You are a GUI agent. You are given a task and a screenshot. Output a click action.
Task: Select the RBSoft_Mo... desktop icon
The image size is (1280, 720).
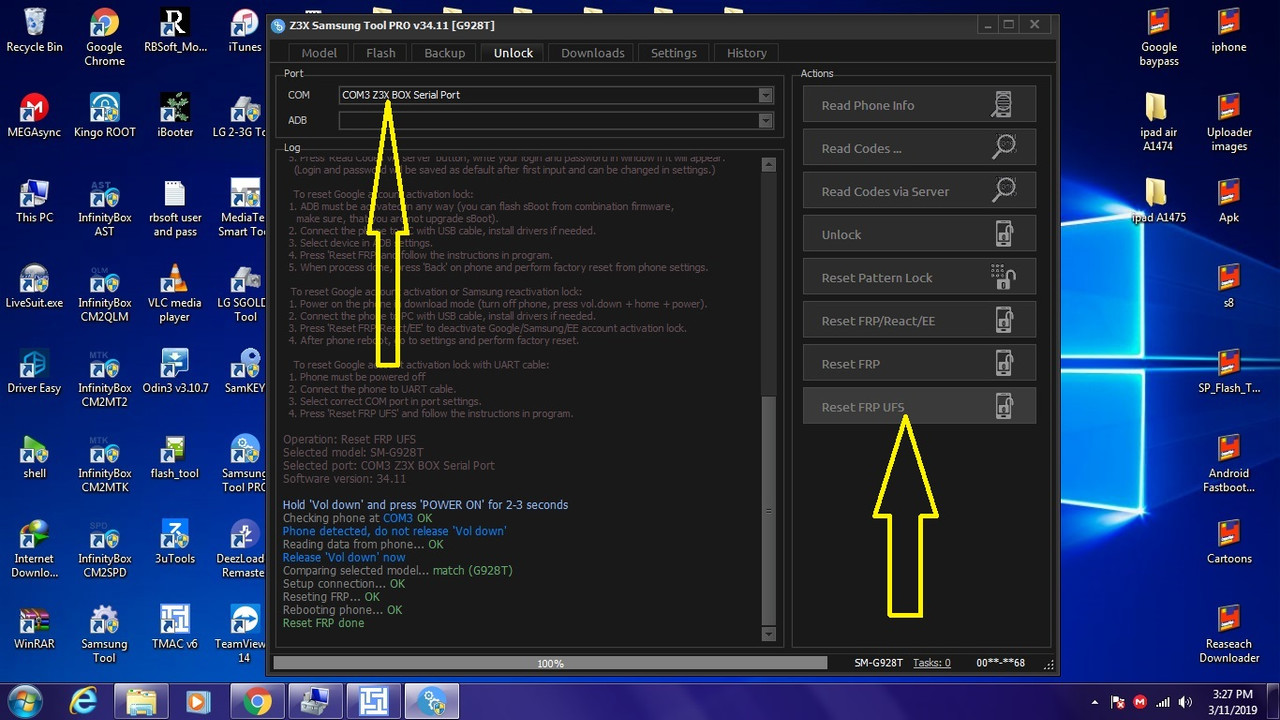[174, 31]
